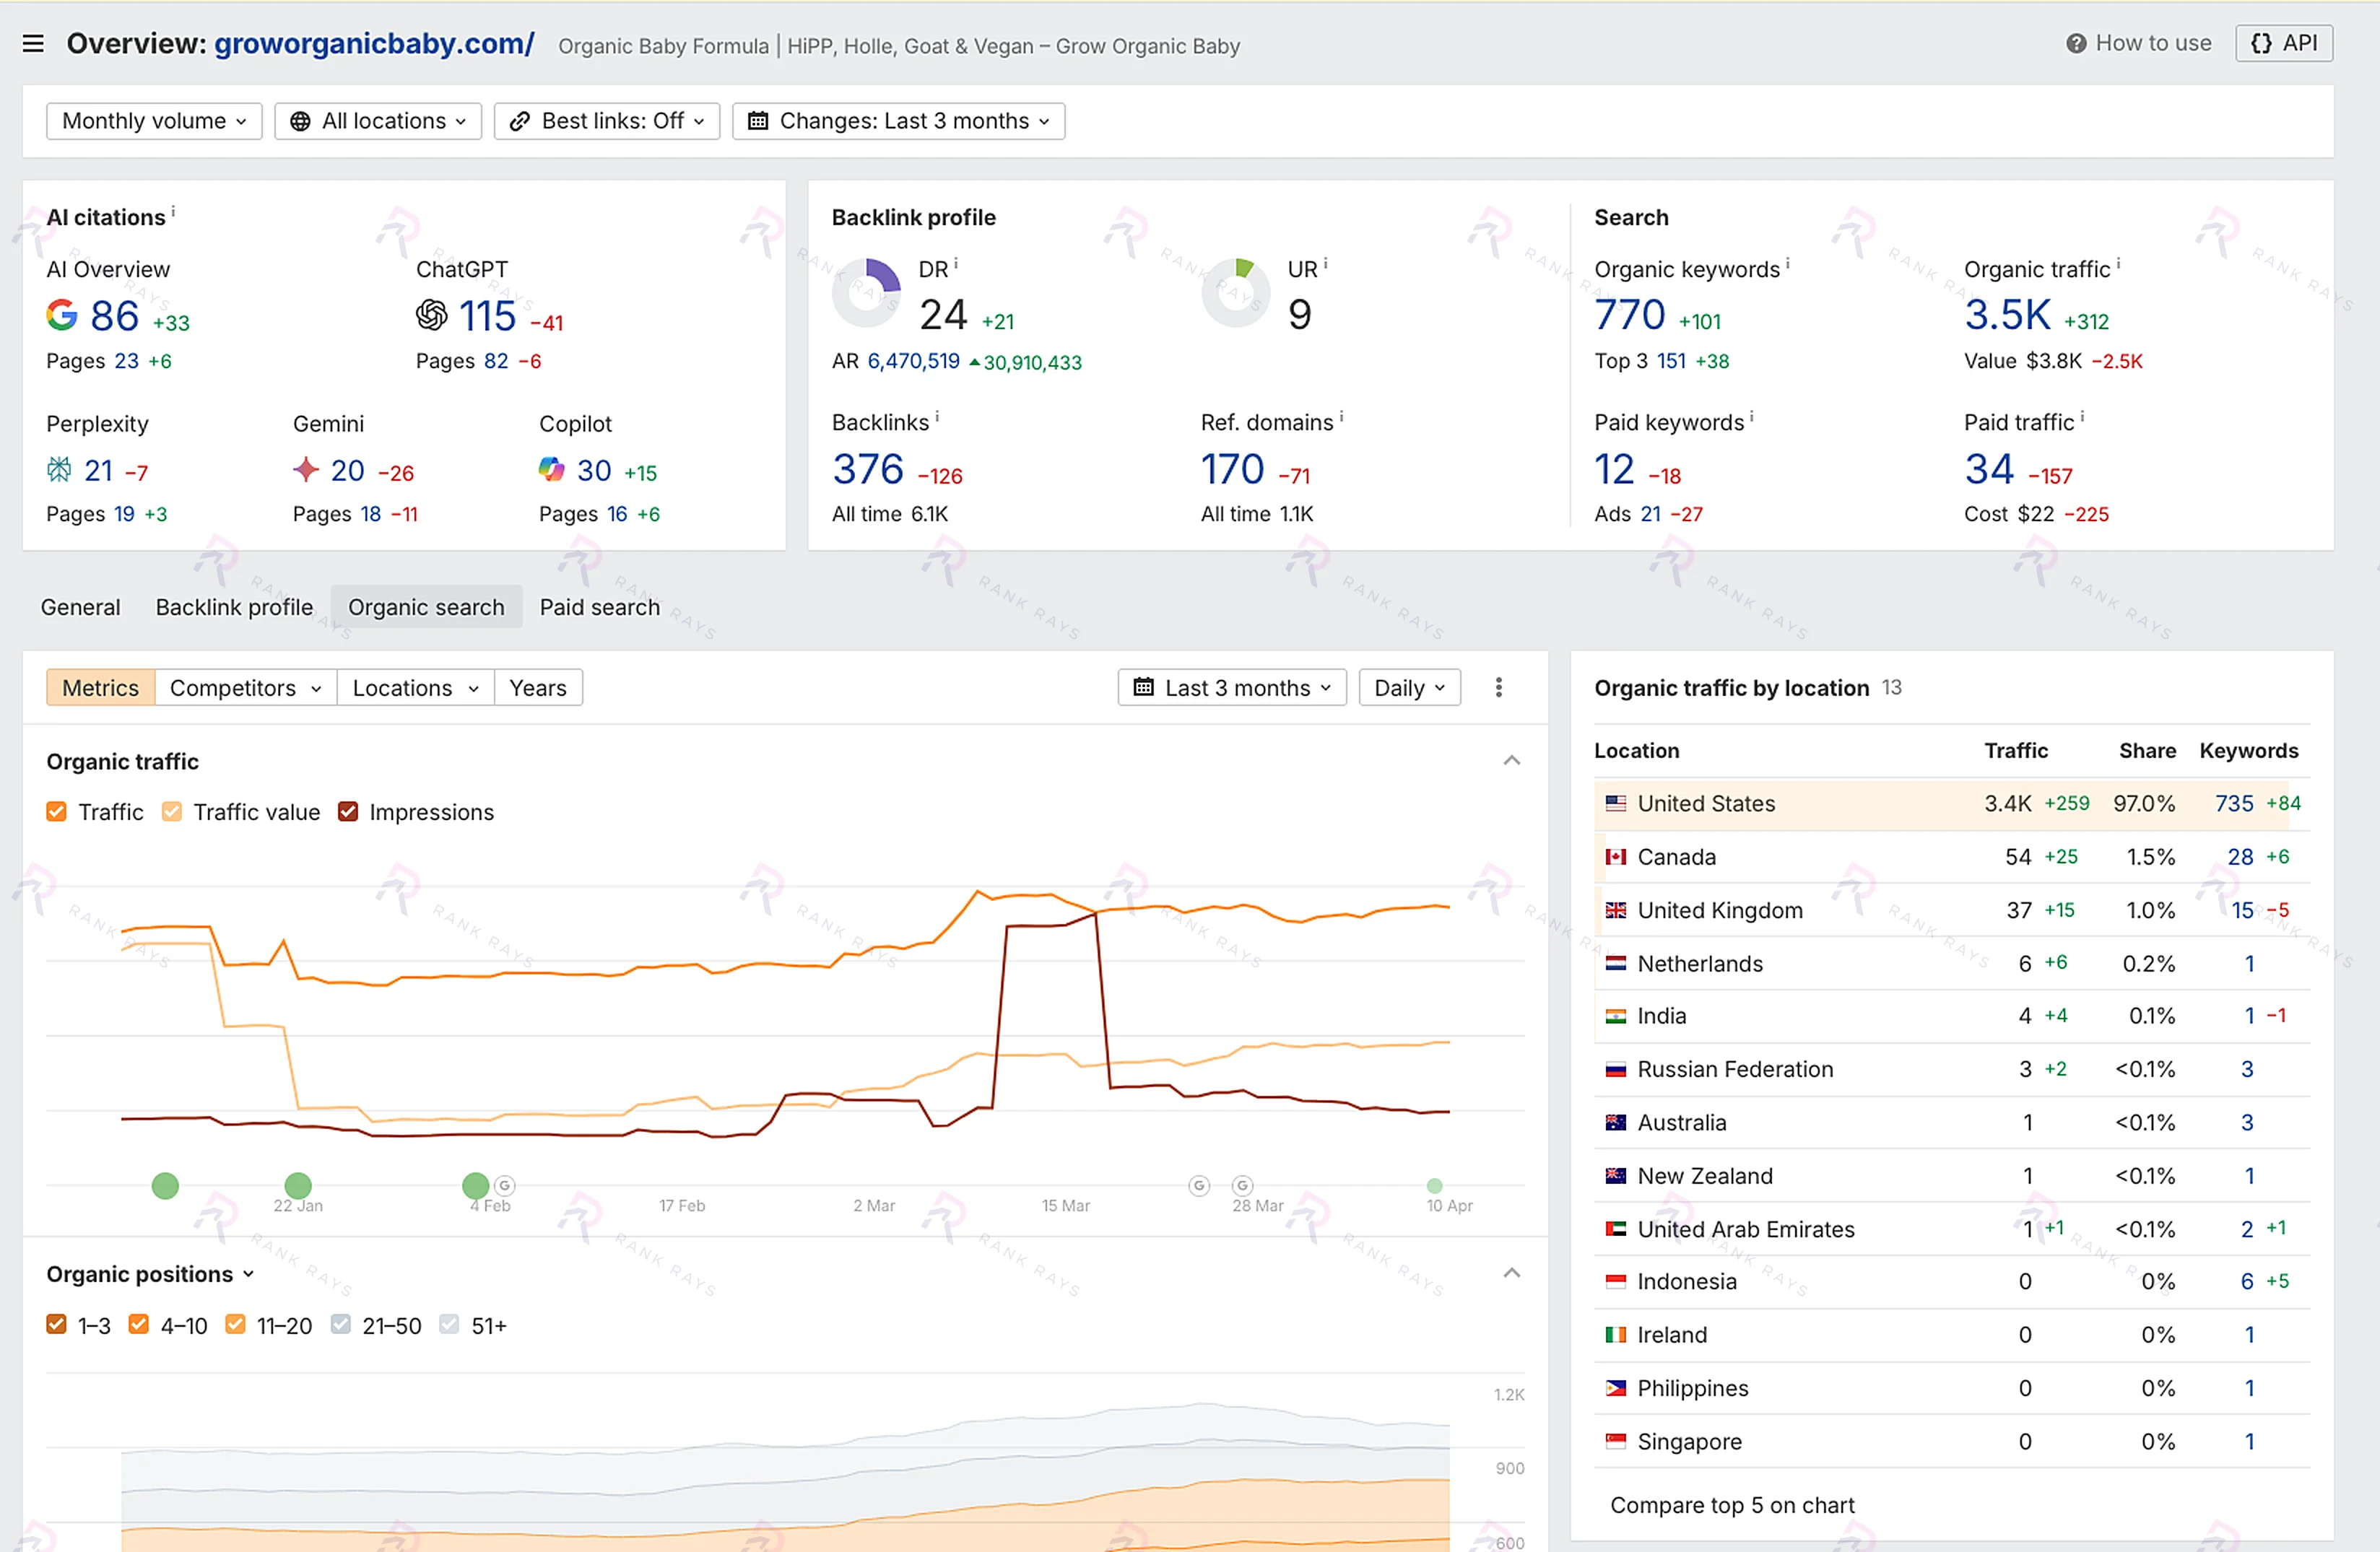Open United States keywords count 735
The height and width of the screenshot is (1552, 2380).
pyautogui.click(x=2234, y=803)
